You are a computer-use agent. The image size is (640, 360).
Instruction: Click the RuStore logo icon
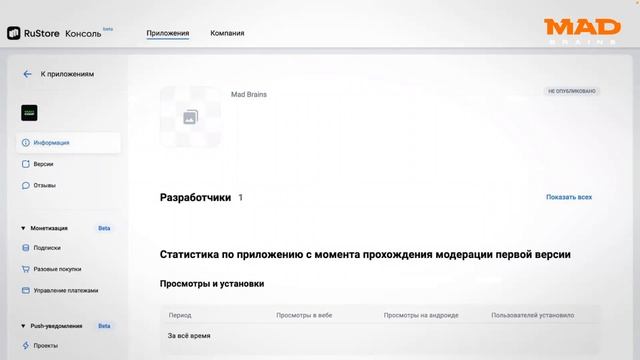(13, 33)
